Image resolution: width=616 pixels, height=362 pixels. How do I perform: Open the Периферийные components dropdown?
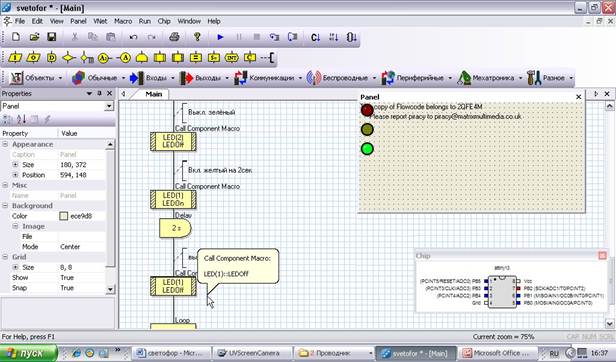(x=417, y=78)
